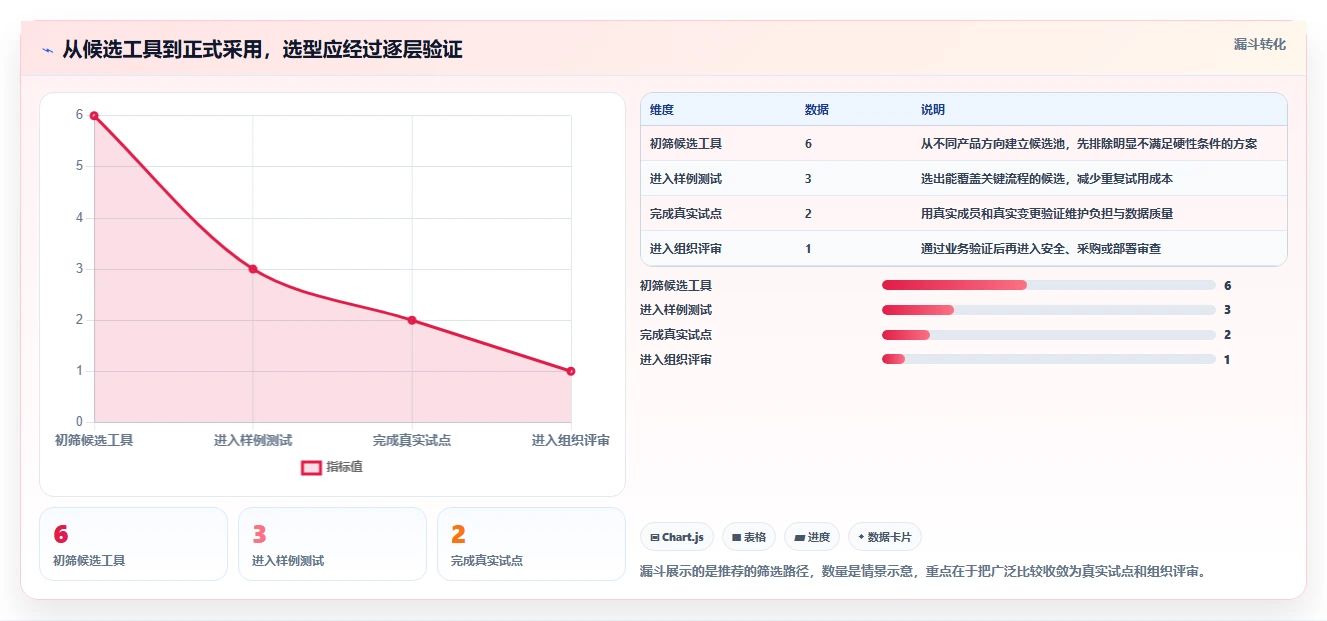Click the 进入组织评审 progress bar
The height and width of the screenshot is (621, 1327).
point(1049,359)
